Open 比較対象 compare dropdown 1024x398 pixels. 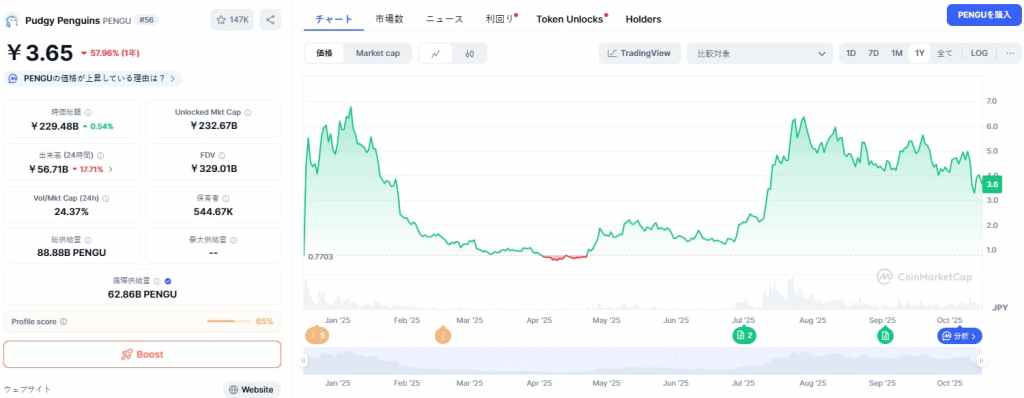coord(760,54)
